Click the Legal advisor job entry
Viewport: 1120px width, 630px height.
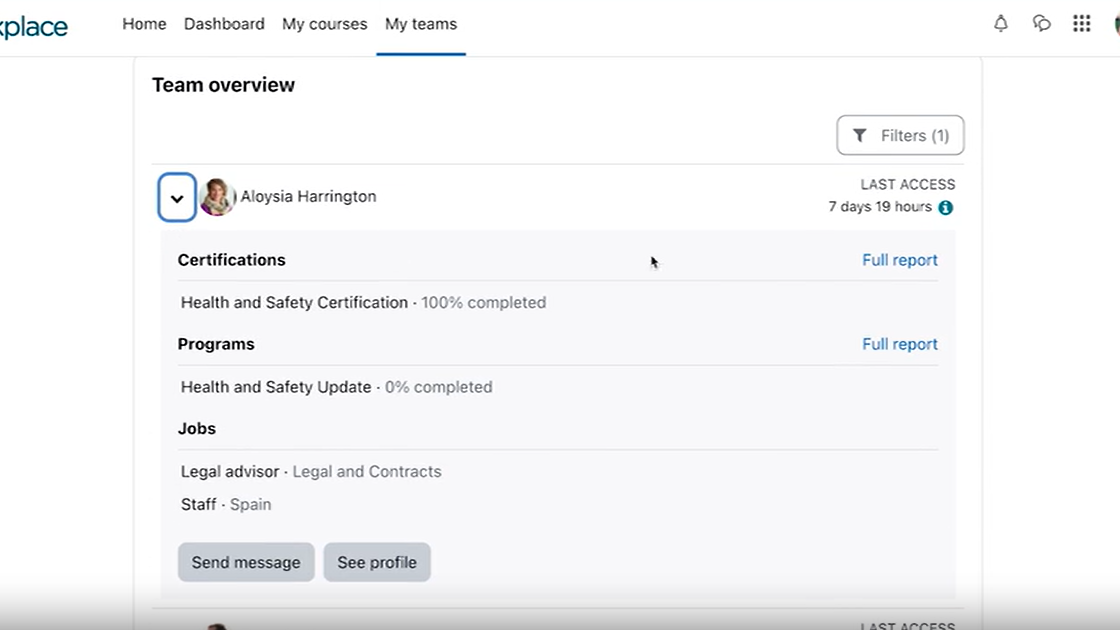[x=229, y=472]
